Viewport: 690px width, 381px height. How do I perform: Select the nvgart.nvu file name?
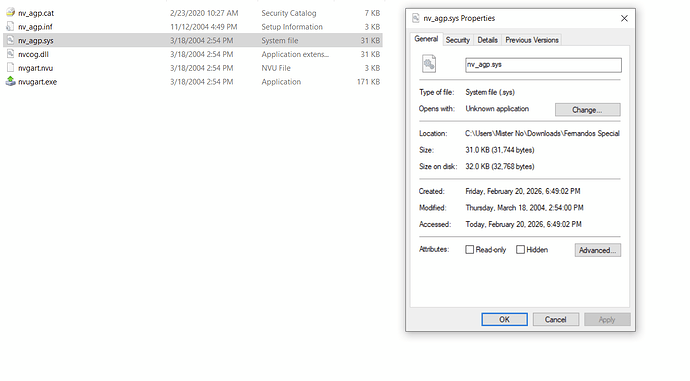point(35,67)
